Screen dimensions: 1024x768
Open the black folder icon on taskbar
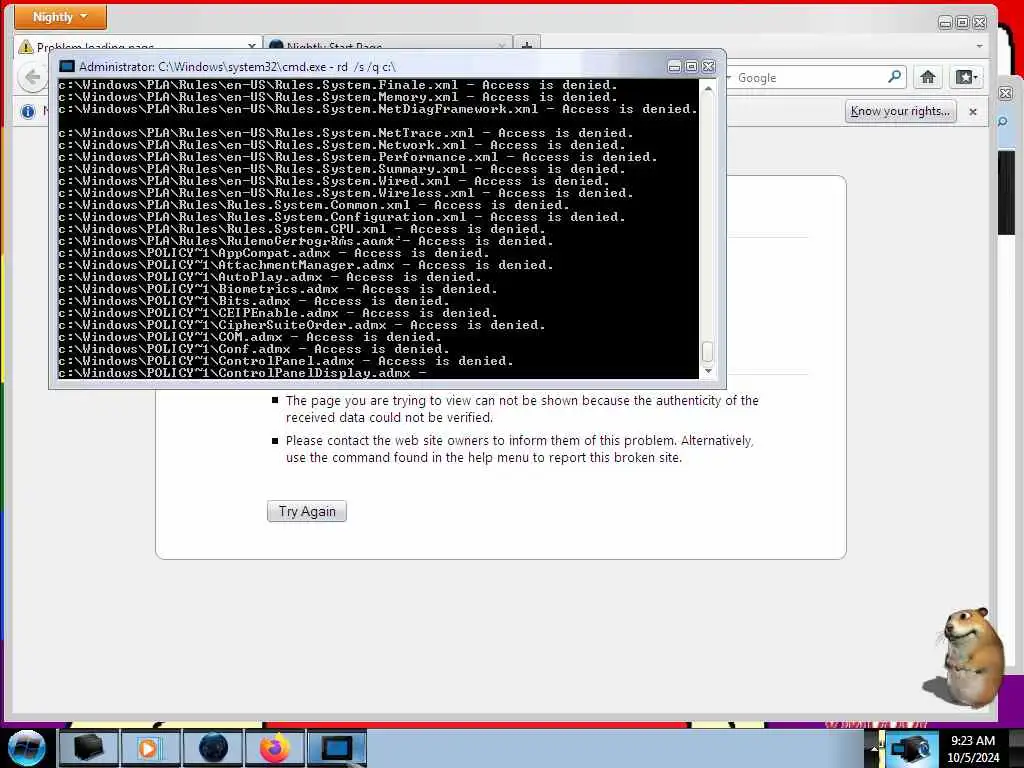pos(88,748)
